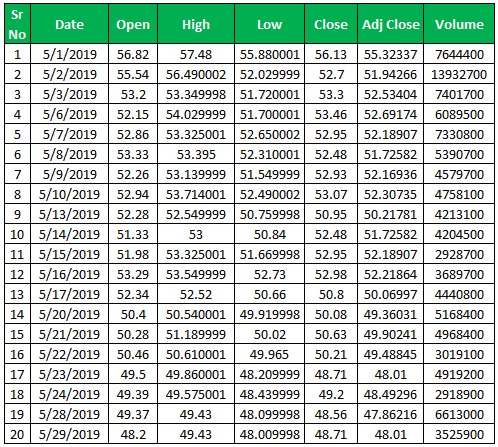The width and height of the screenshot is (498, 447).
Task: Click the Adj Close value 52.69174
Action: coord(390,114)
